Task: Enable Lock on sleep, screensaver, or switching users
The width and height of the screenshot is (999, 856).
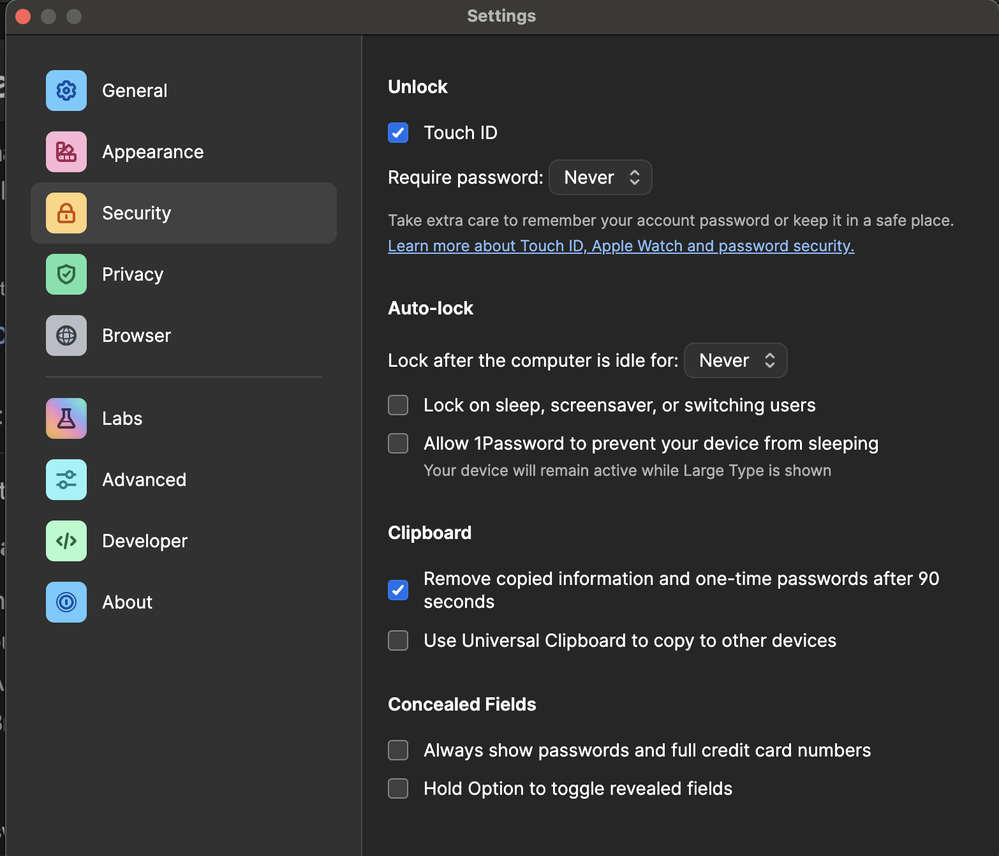Action: pyautogui.click(x=398, y=405)
